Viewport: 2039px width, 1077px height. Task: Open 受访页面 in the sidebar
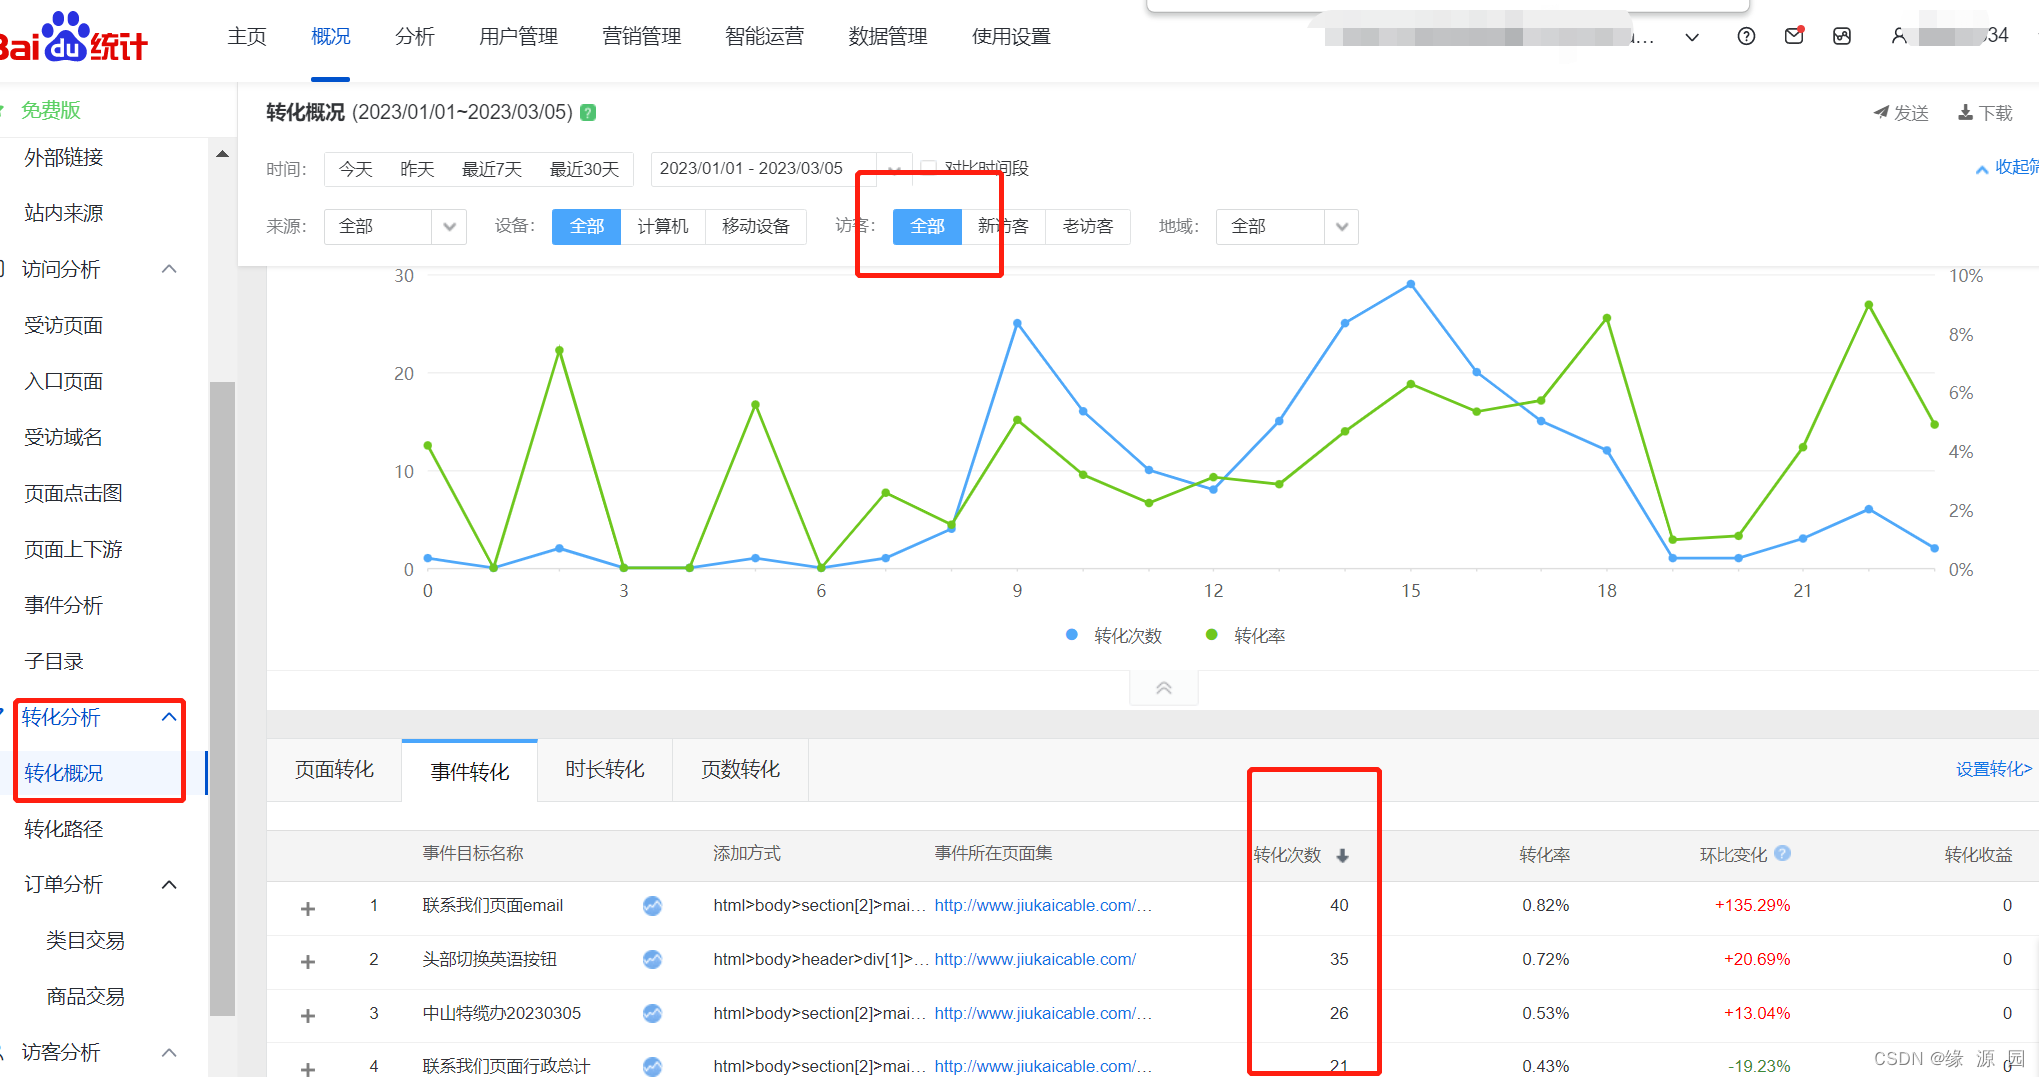click(x=64, y=325)
